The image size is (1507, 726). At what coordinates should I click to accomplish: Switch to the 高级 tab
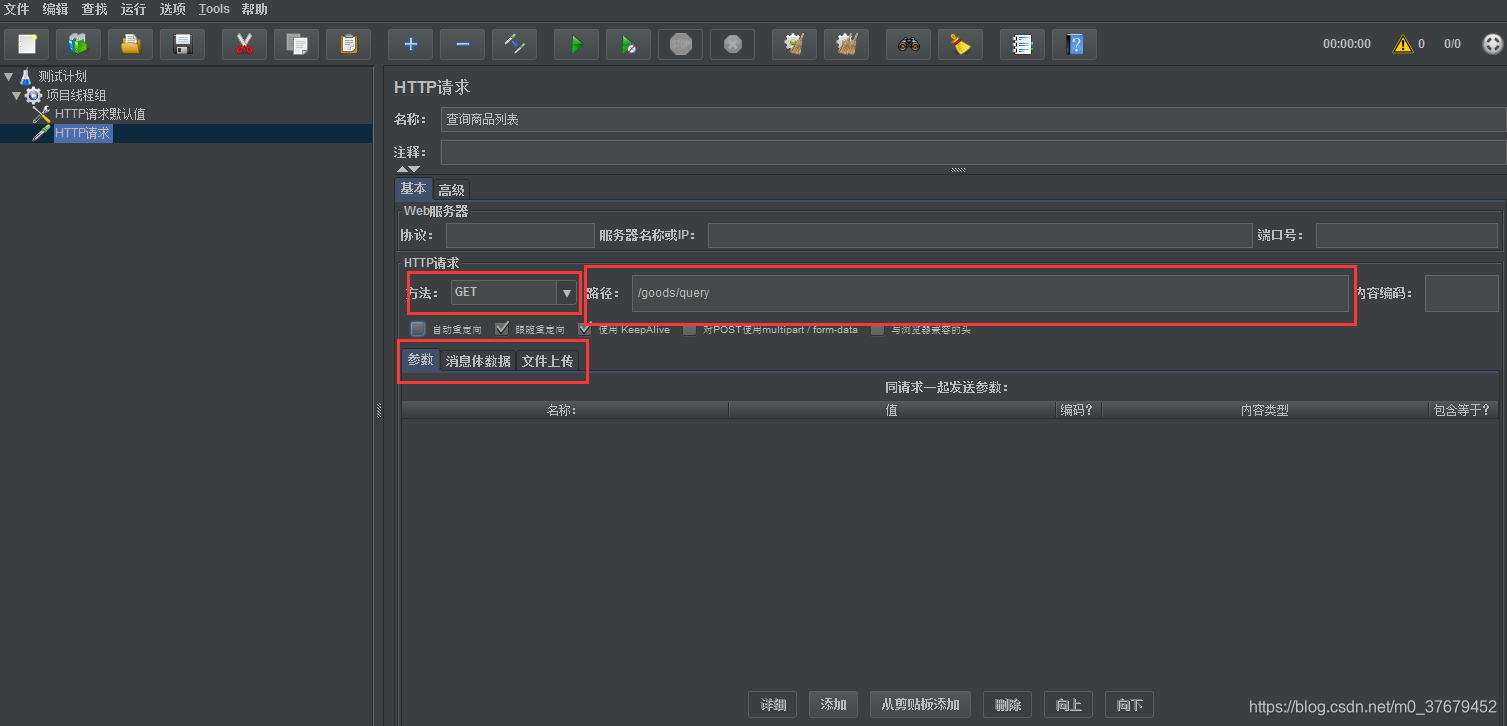451,189
